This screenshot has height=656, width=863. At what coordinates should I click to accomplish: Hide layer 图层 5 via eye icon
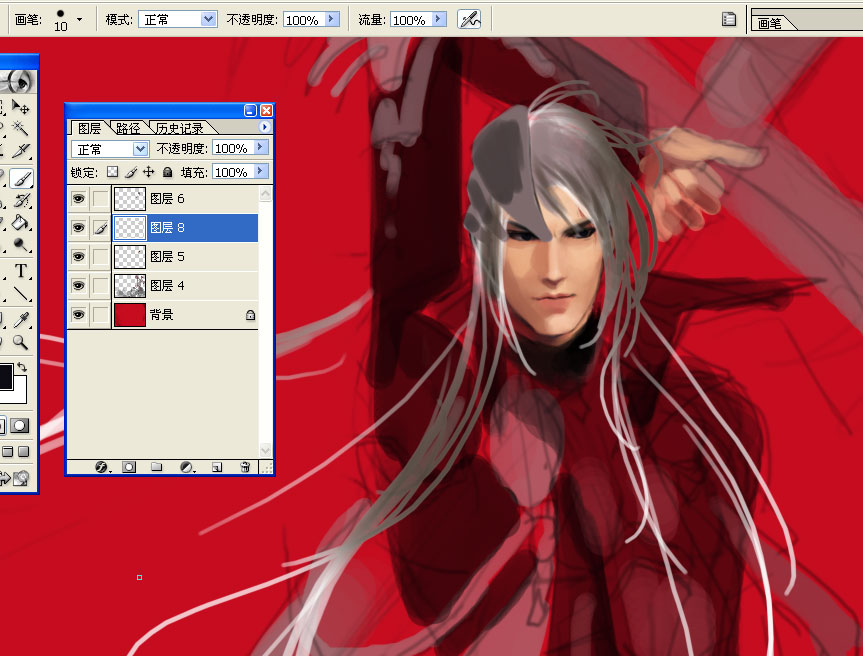[79, 256]
